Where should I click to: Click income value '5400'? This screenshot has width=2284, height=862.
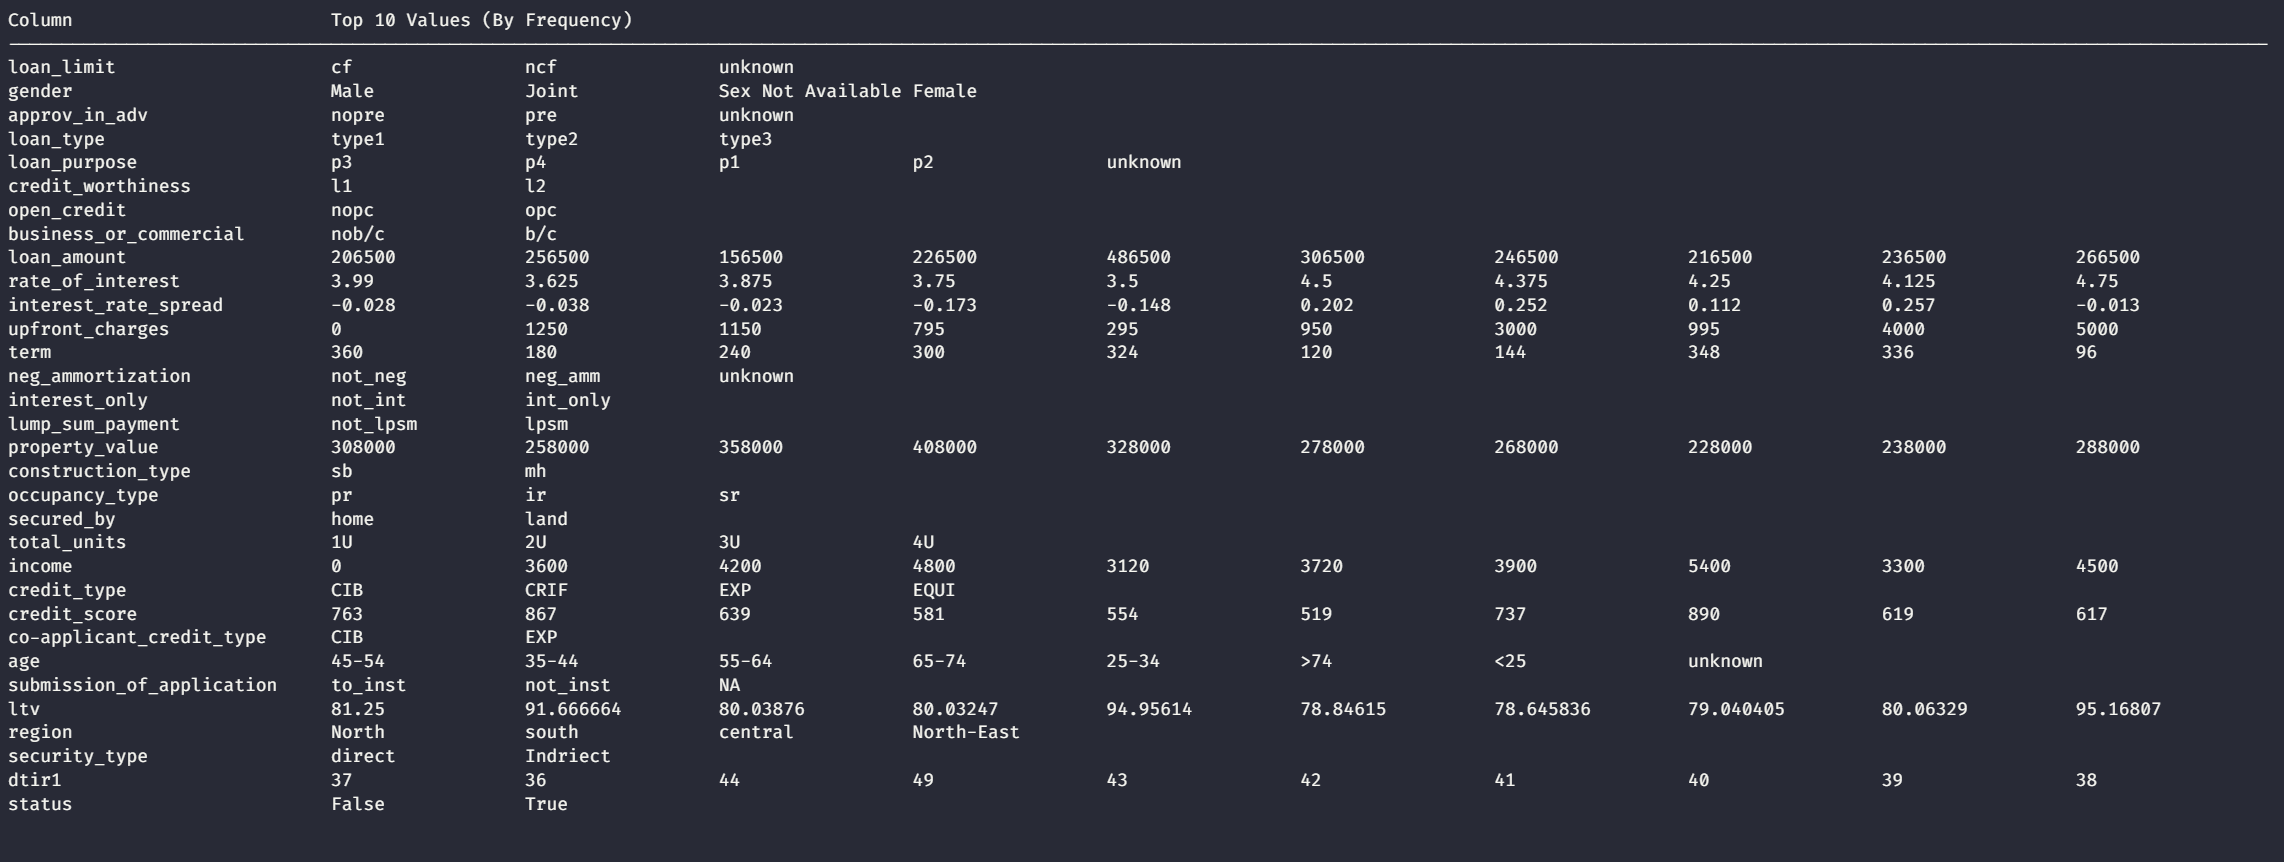coord(1709,566)
